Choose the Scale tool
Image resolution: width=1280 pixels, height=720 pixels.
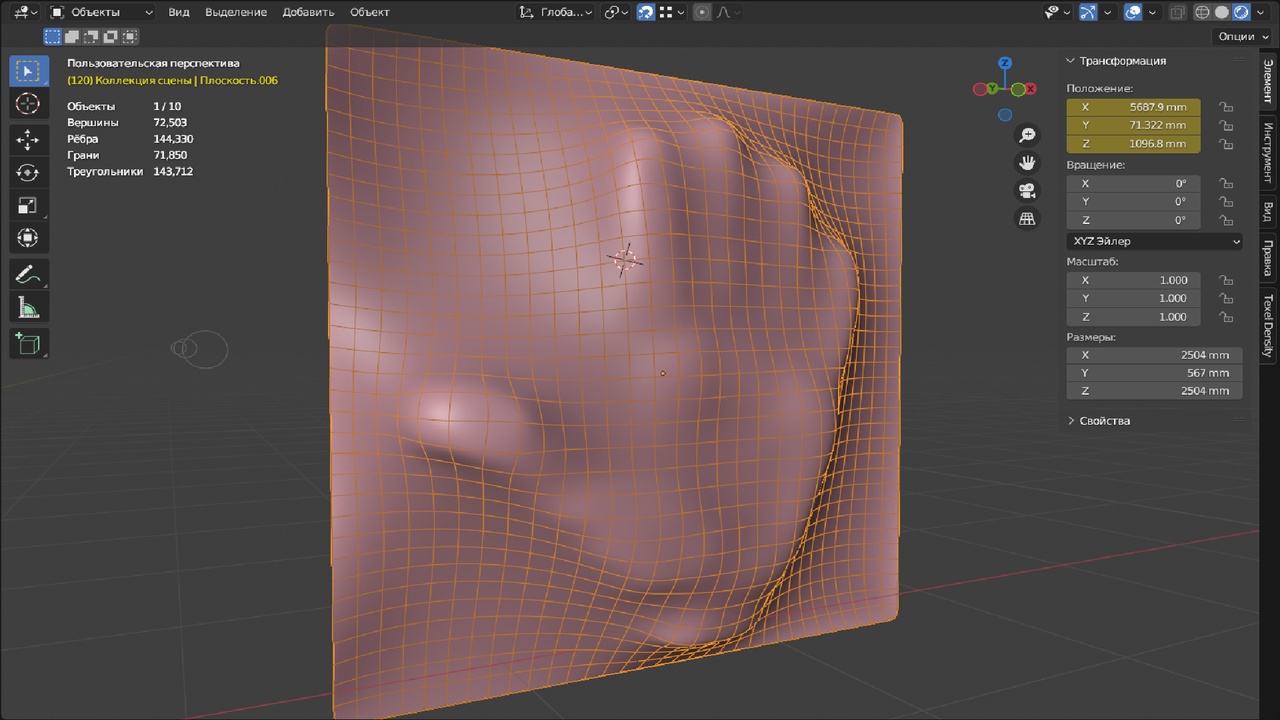pos(28,206)
